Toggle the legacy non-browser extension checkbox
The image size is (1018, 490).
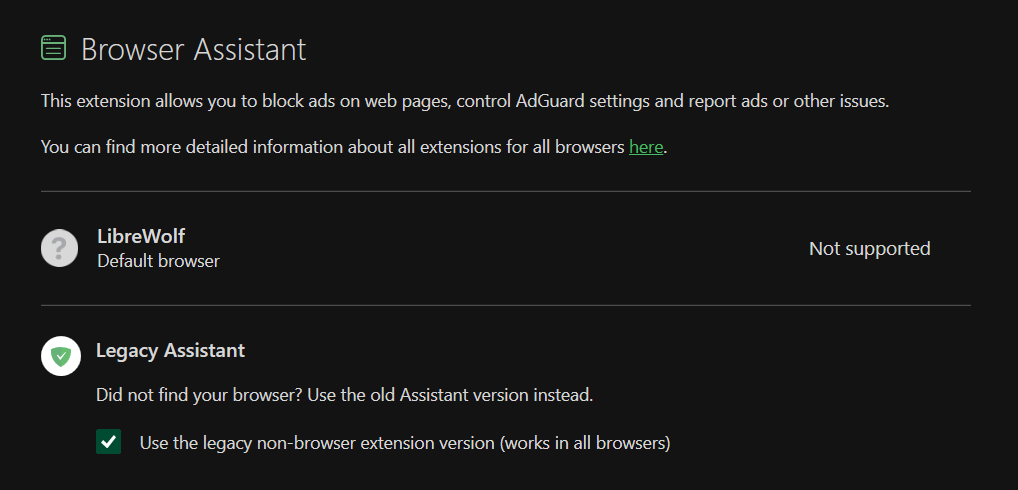pos(108,442)
